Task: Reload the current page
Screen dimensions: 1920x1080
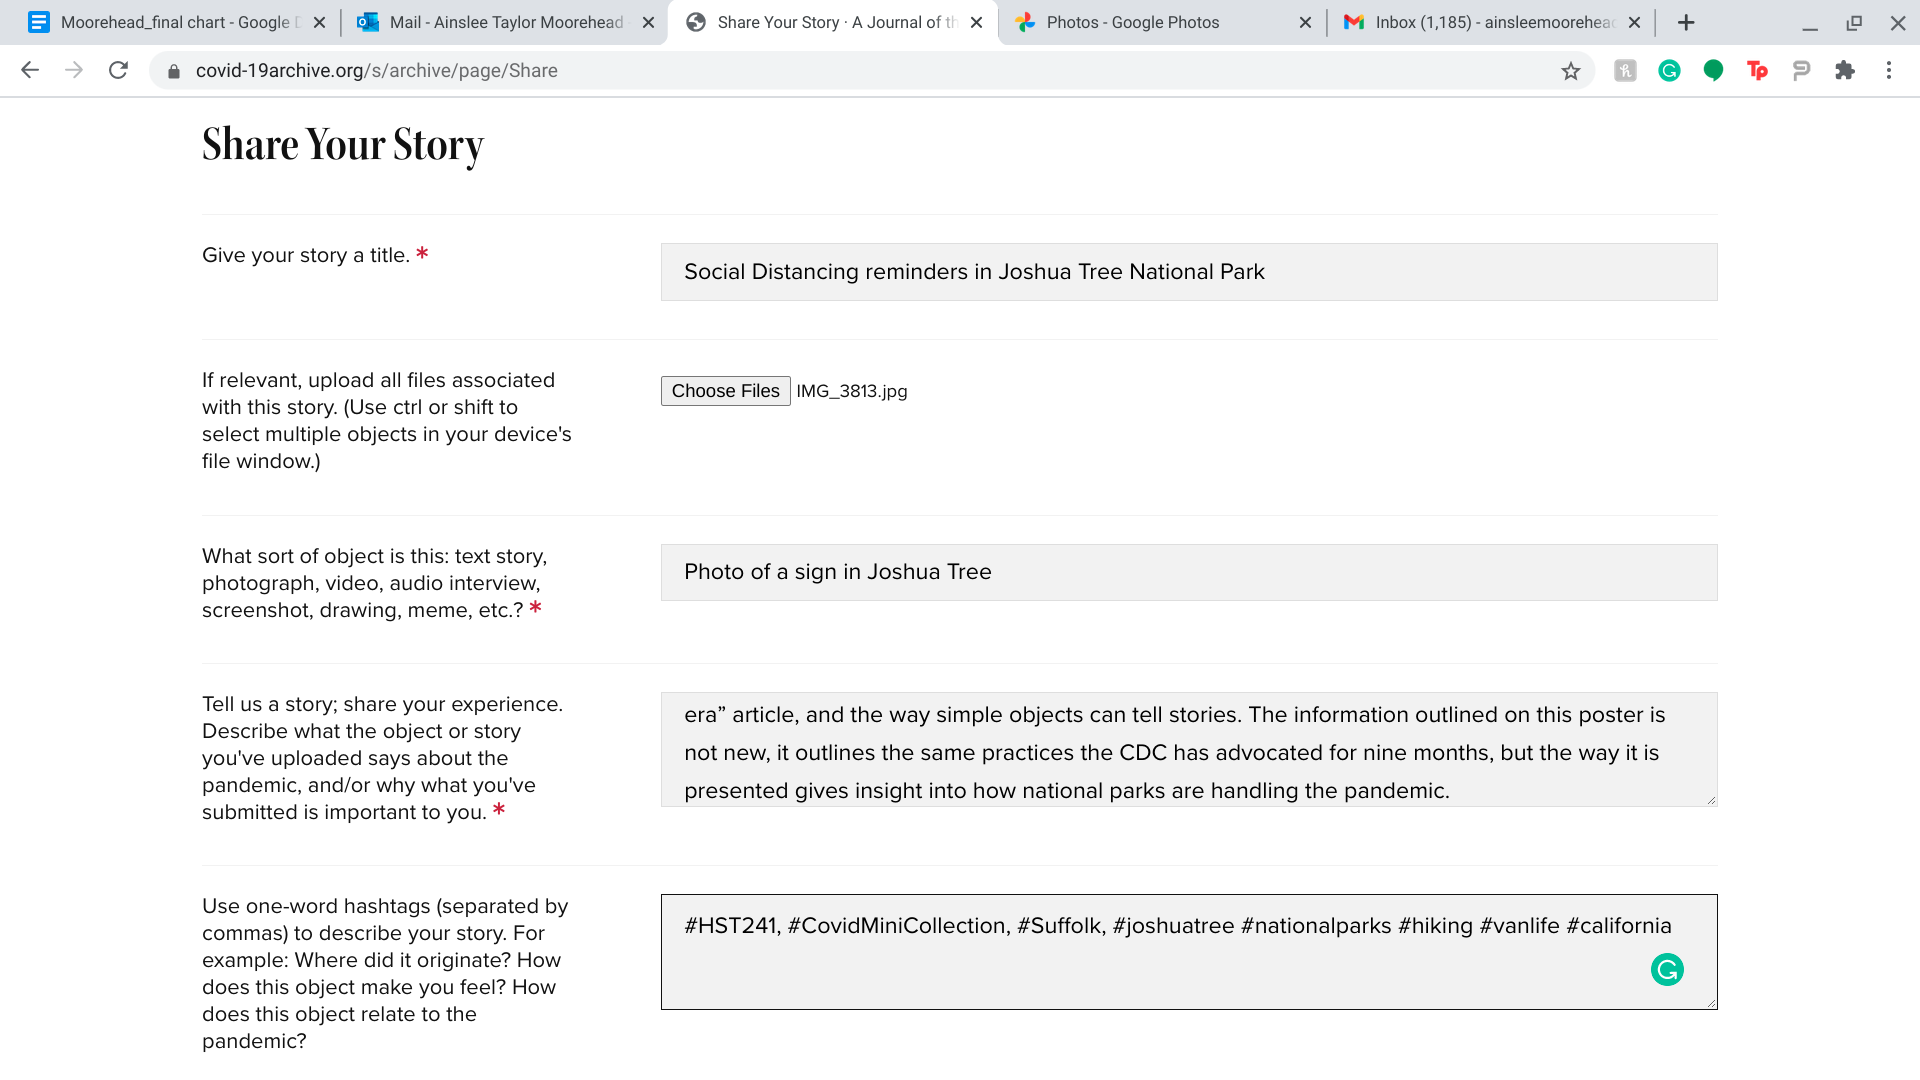Action: [x=118, y=70]
